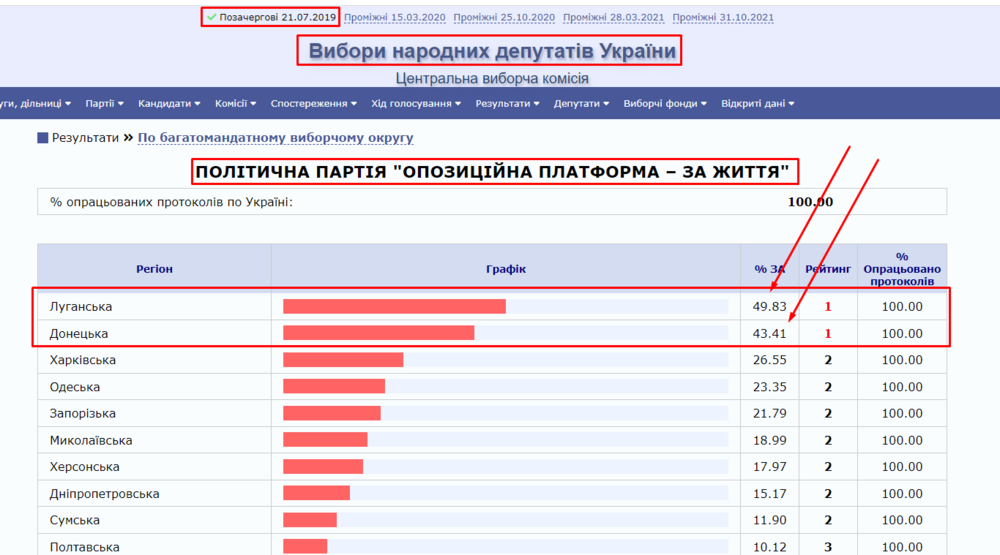Select Проміжні 25.10.2020 election link

(x=504, y=17)
